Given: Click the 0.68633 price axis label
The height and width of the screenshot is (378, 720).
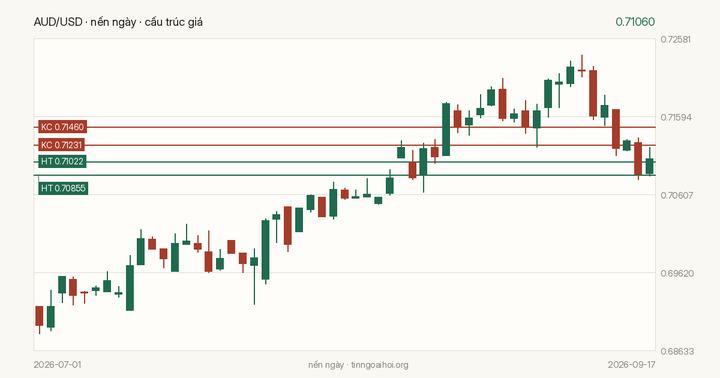Looking at the screenshot, I should 675,351.
